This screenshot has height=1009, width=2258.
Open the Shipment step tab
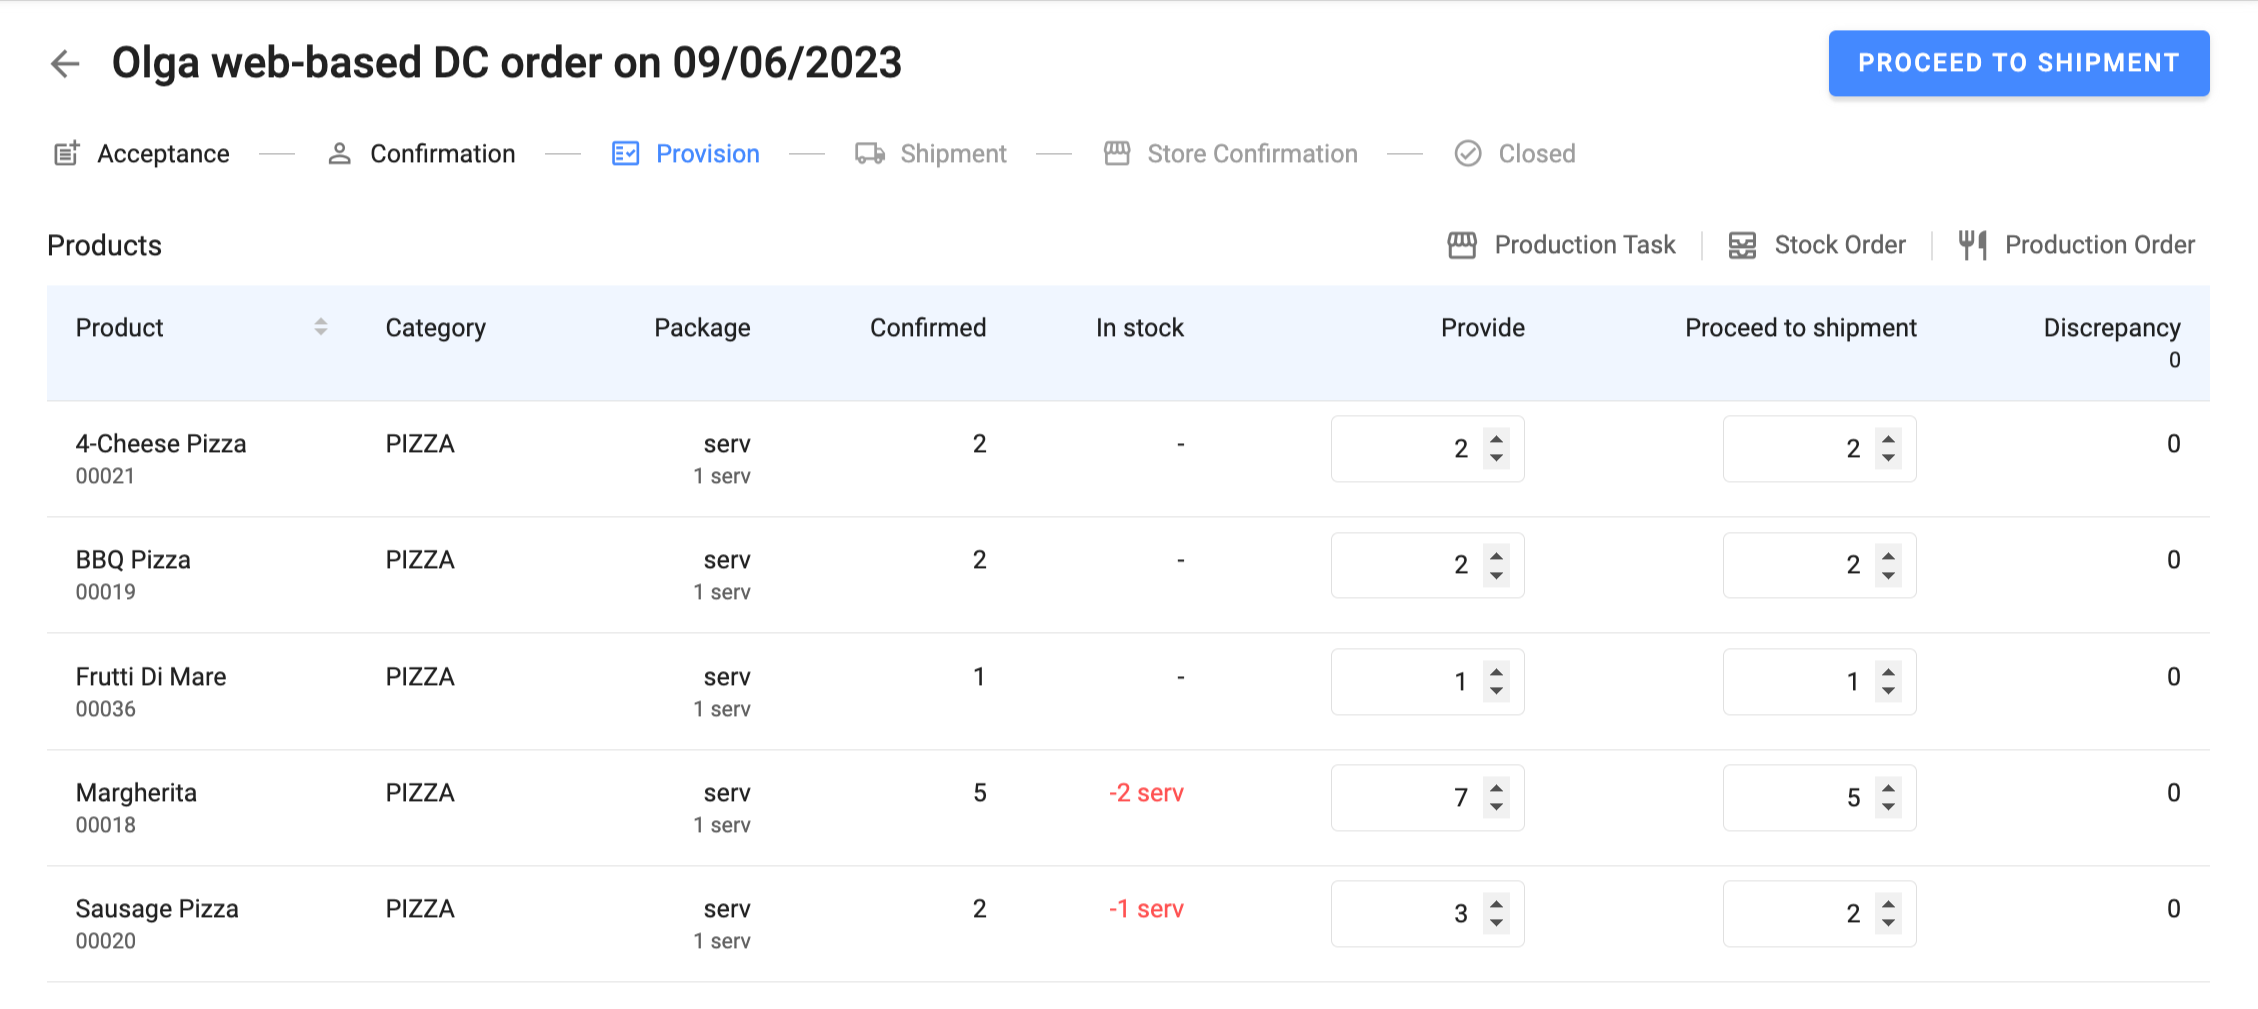point(952,153)
